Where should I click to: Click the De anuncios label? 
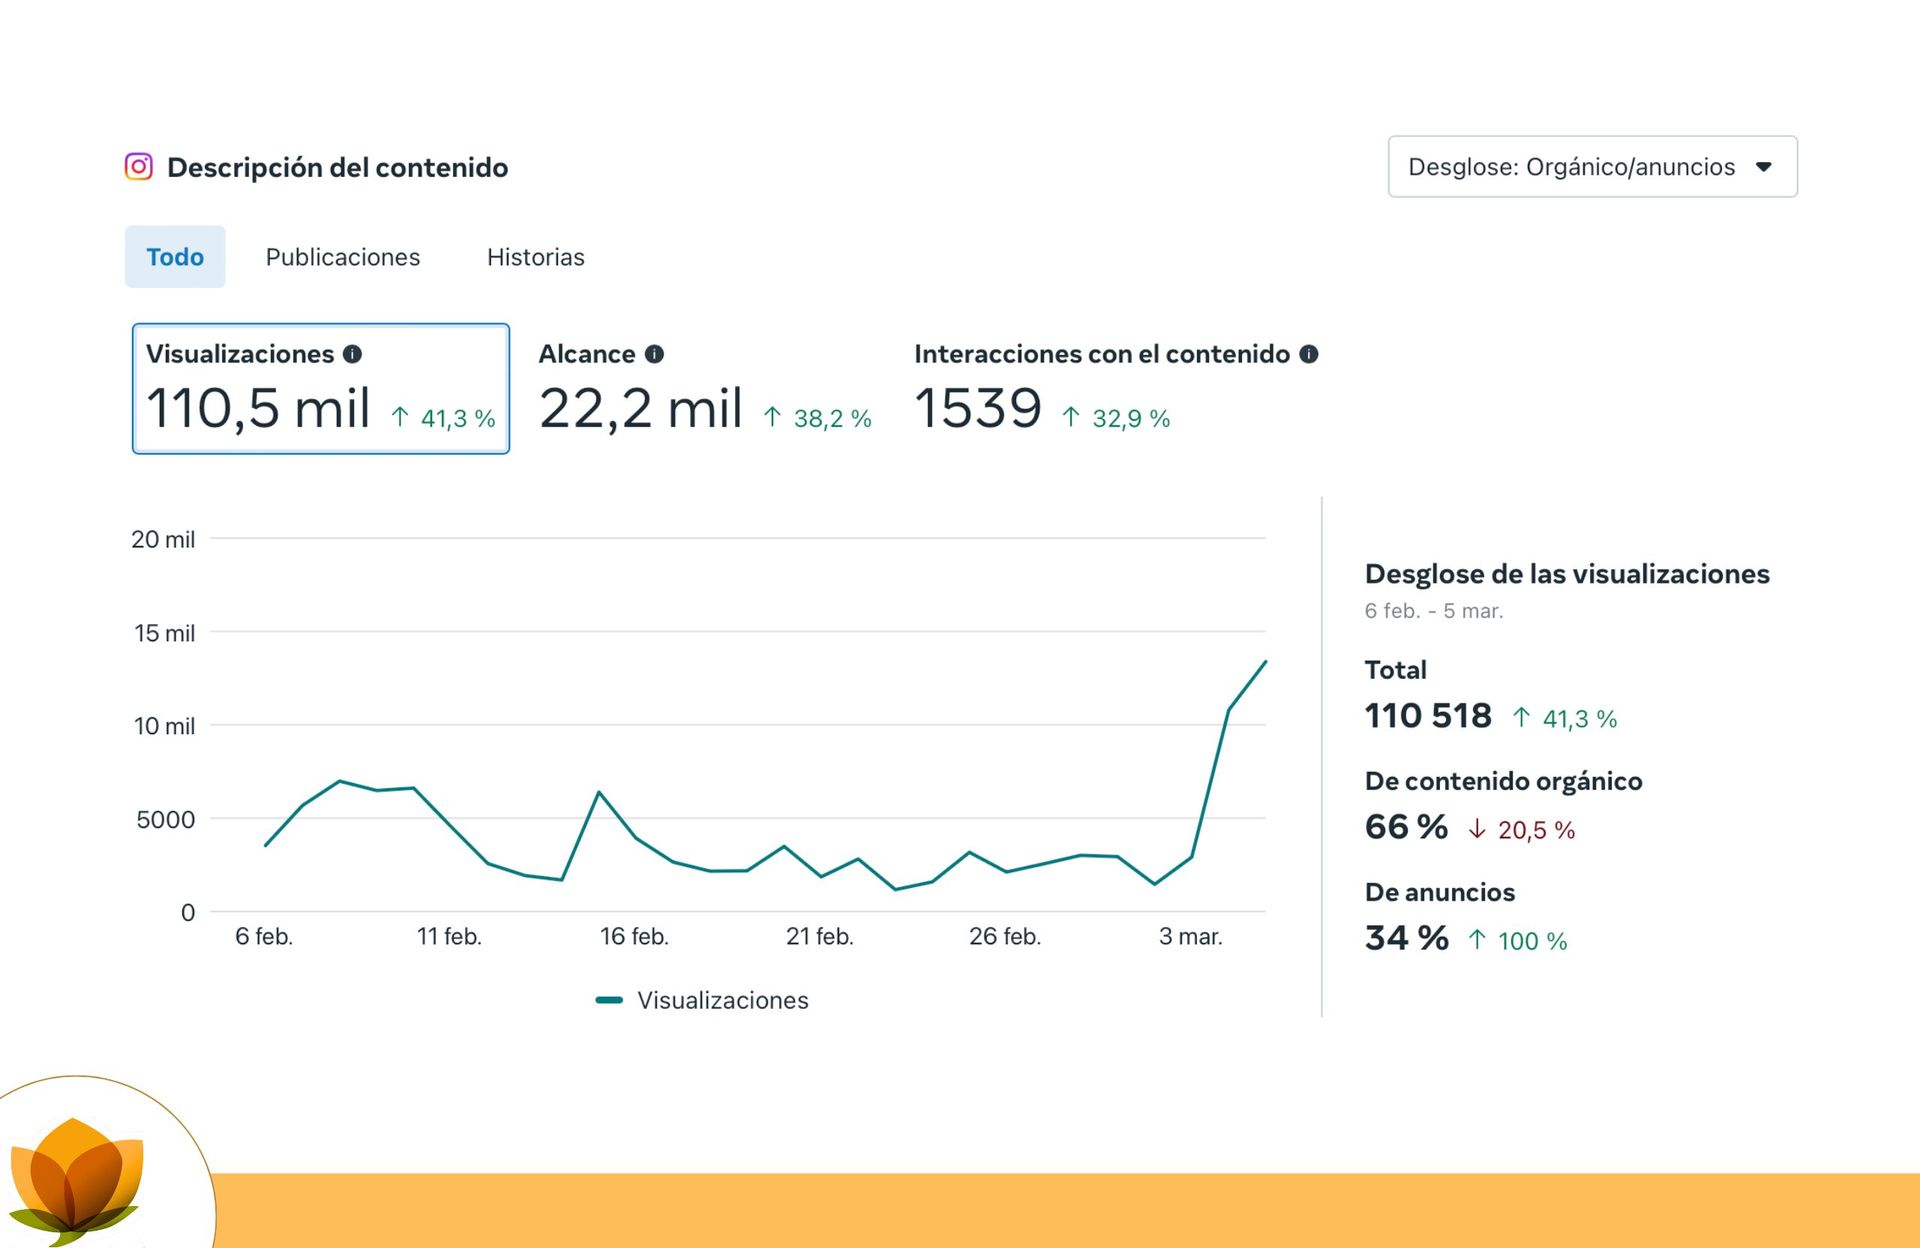click(1440, 892)
